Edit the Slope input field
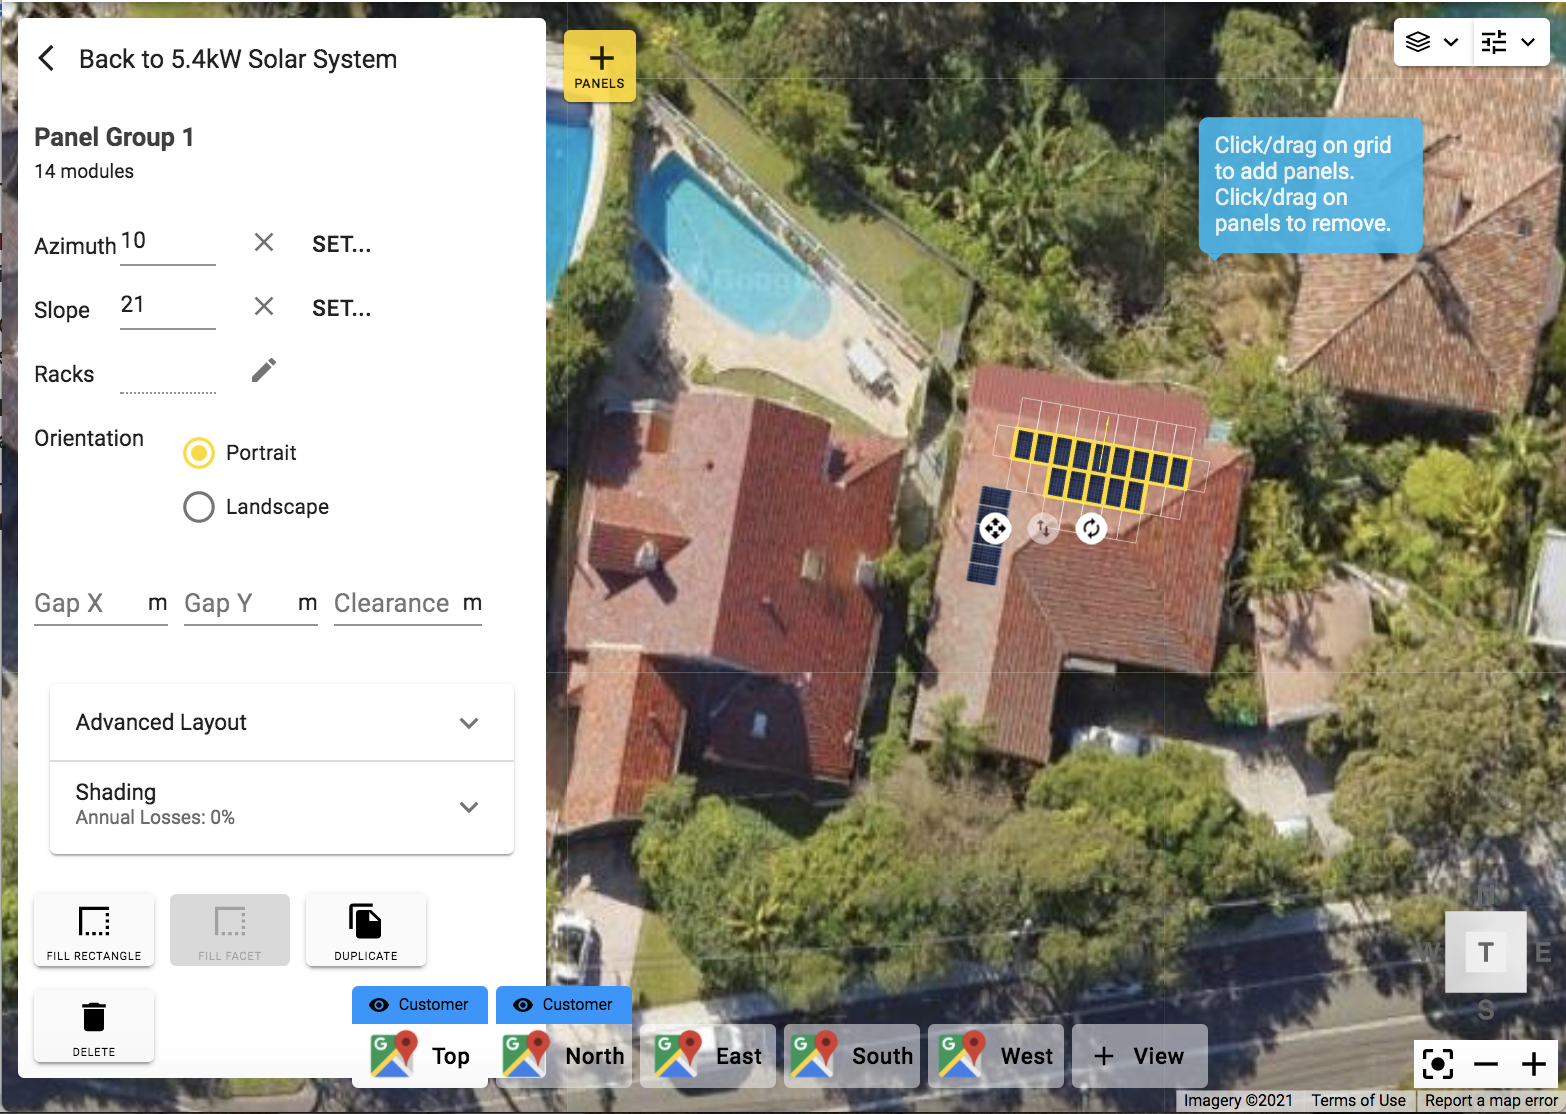 point(168,306)
